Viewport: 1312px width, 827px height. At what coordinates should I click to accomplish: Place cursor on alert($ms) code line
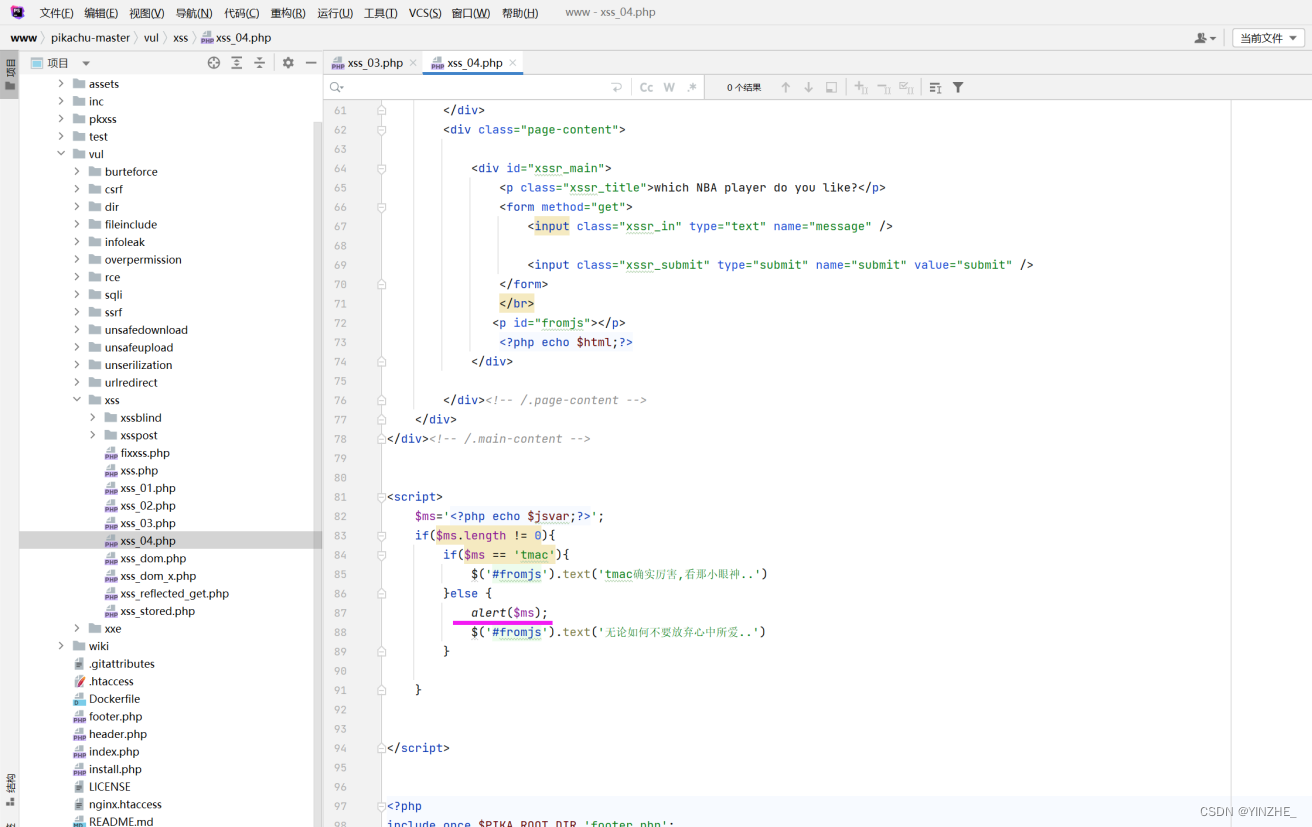509,613
